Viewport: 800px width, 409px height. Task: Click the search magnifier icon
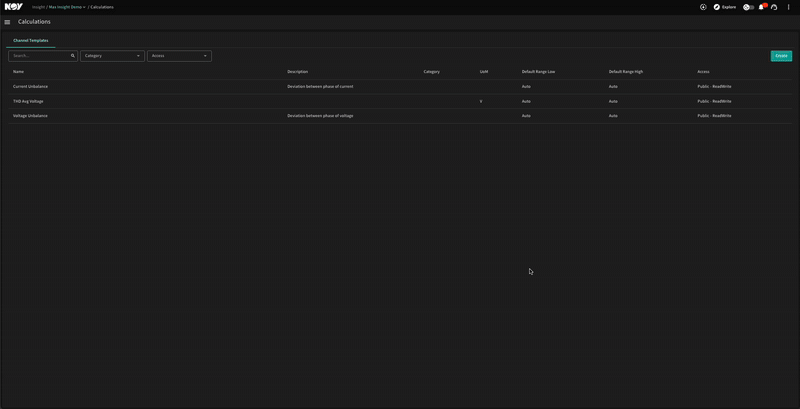pyautogui.click(x=72, y=56)
